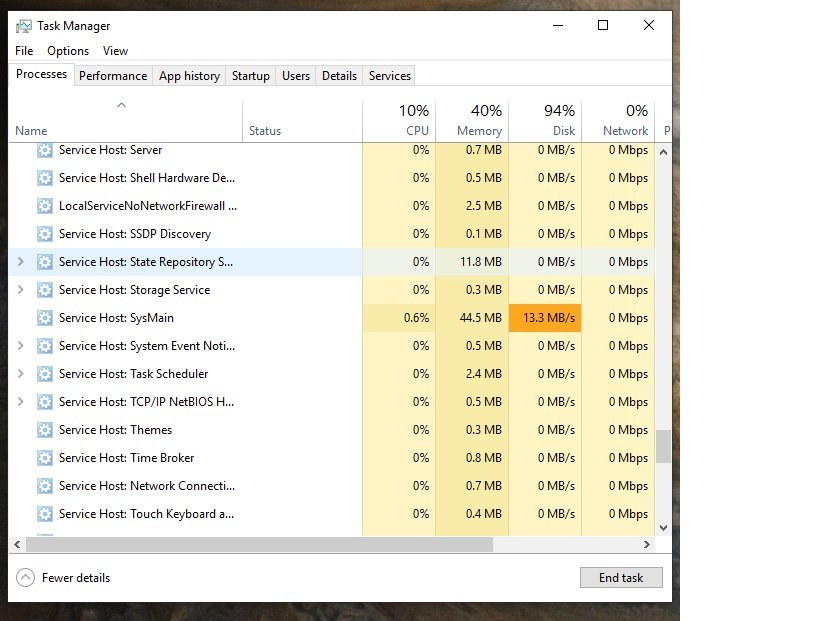The image size is (819, 621).
Task: Sort by the Name column header
Action: 125,121
